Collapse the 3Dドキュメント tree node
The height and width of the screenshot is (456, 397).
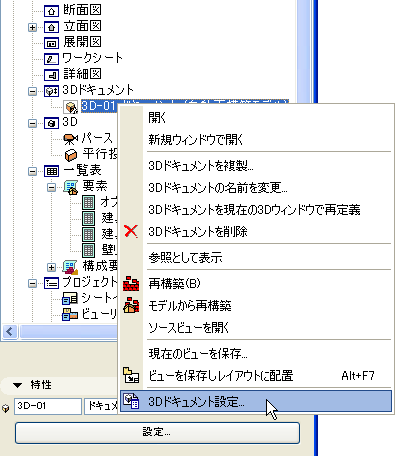[32, 91]
